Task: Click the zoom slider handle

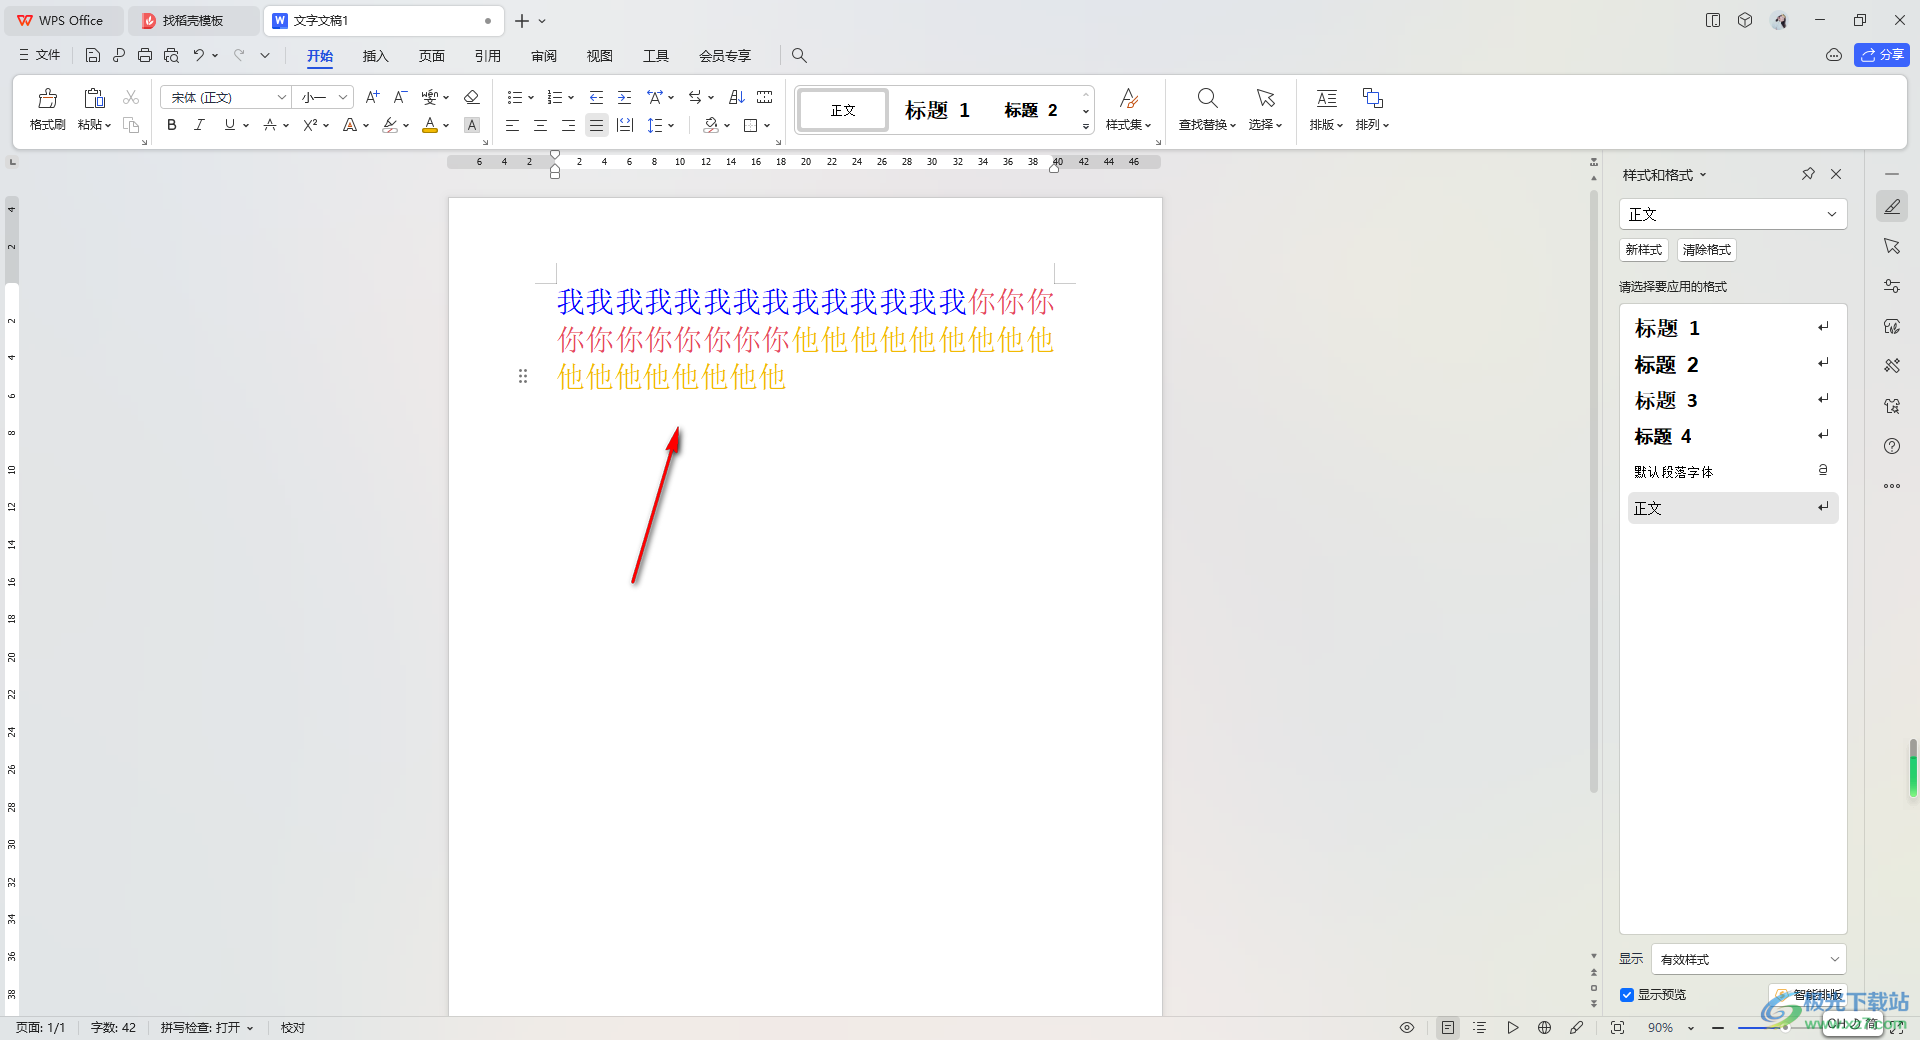Action: point(1784,1027)
